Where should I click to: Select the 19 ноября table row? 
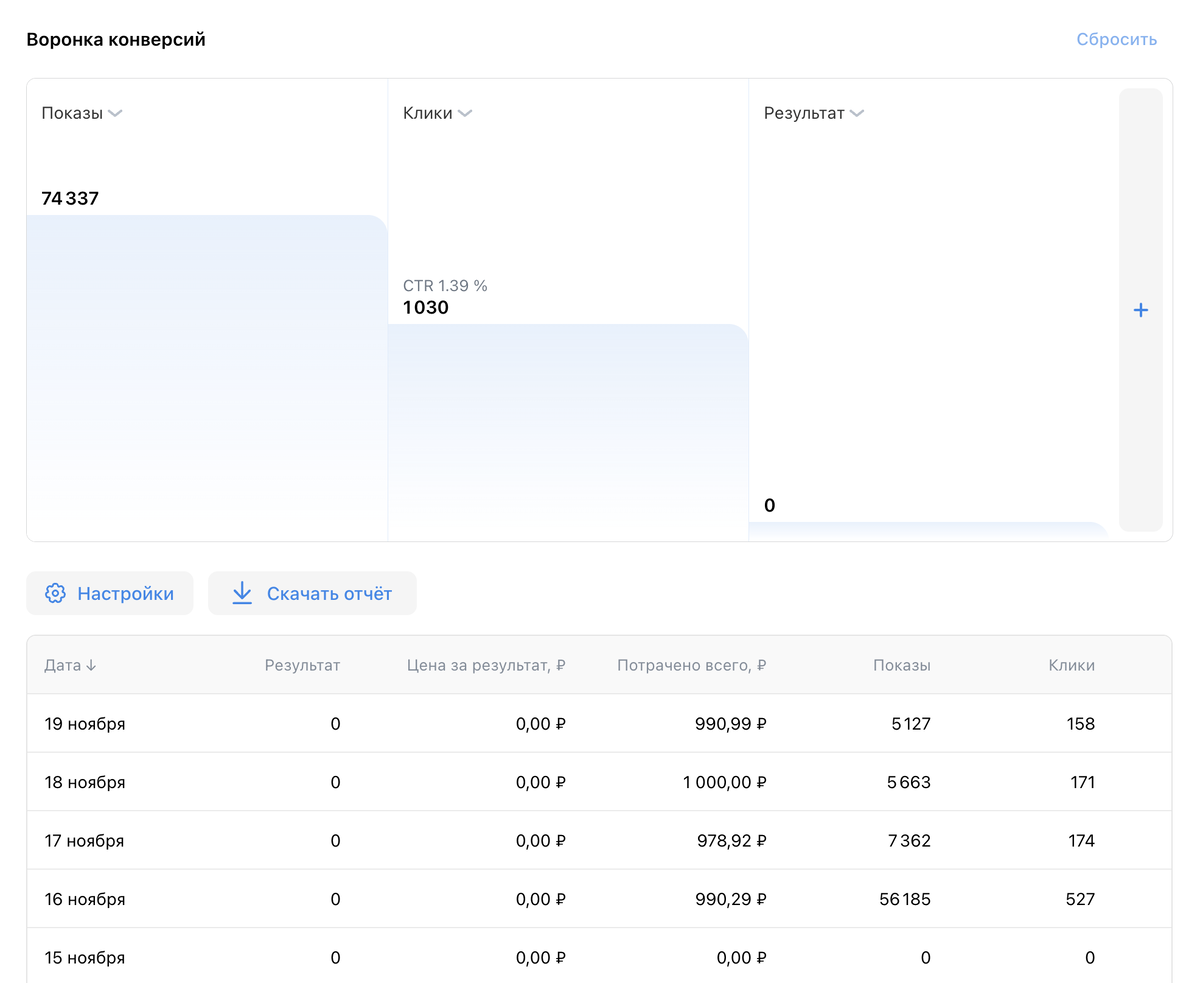(x=599, y=723)
